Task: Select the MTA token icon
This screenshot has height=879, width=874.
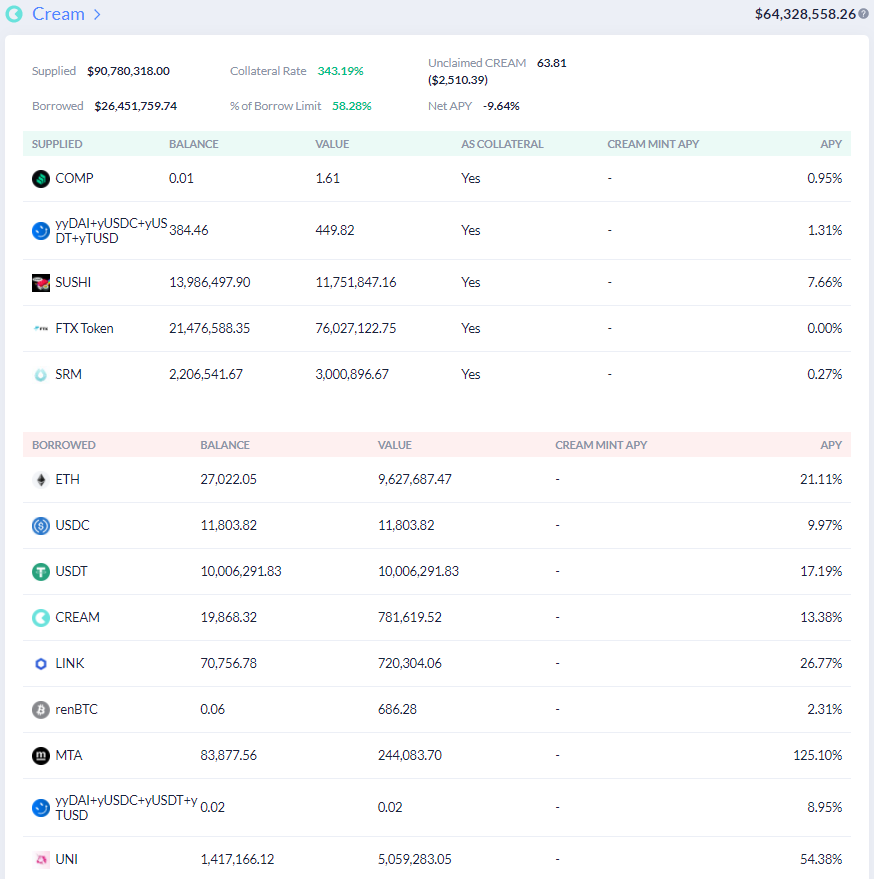Action: pyautogui.click(x=41, y=756)
